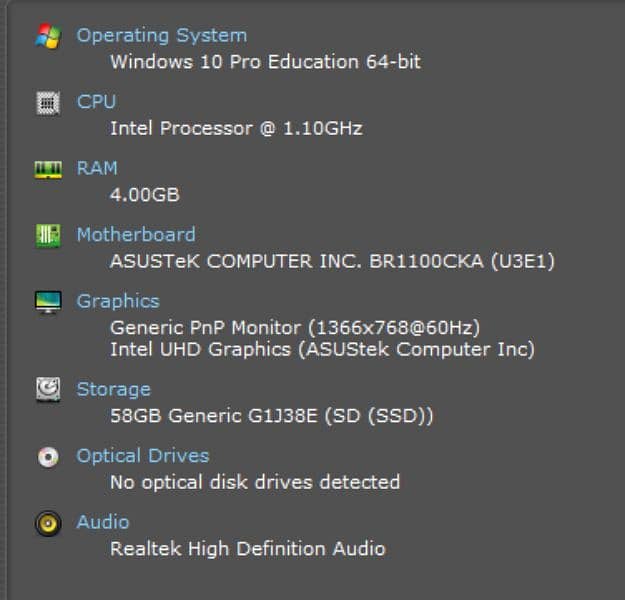625x600 pixels.
Task: Click the green Motherboard icon
Action: point(47,235)
